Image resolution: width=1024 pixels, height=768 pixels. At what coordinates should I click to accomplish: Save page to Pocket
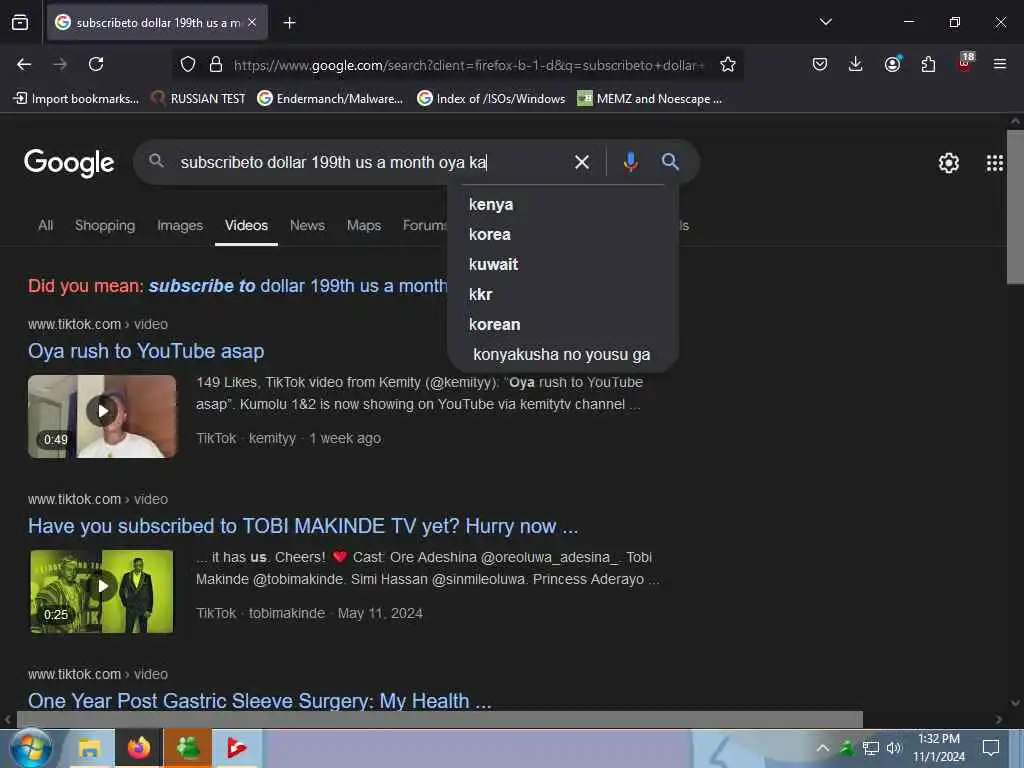[x=820, y=64]
